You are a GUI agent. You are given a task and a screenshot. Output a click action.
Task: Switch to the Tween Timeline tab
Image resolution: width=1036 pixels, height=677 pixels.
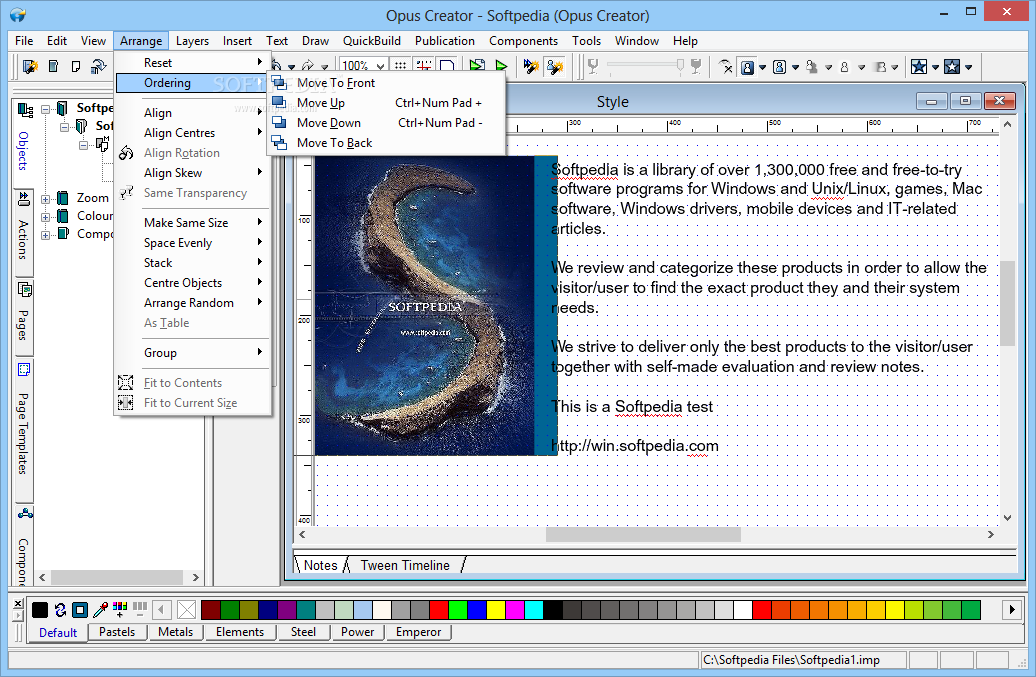405,565
